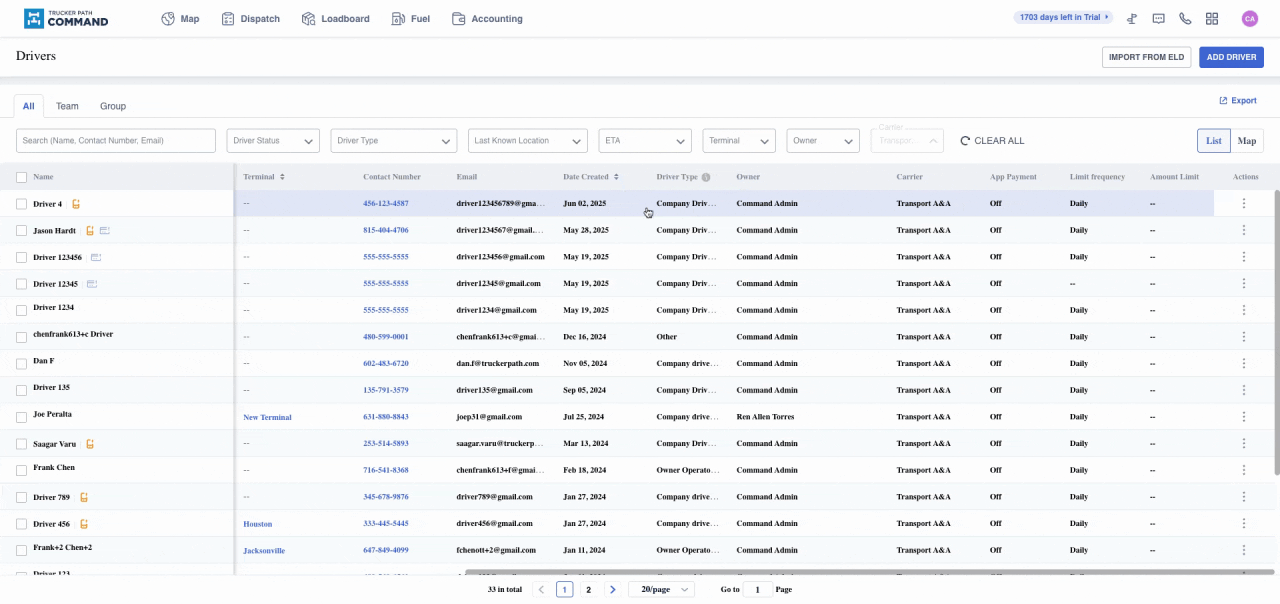This screenshot has height=604, width=1280.
Task: Check the box for Driver 4
Action: click(x=22, y=204)
